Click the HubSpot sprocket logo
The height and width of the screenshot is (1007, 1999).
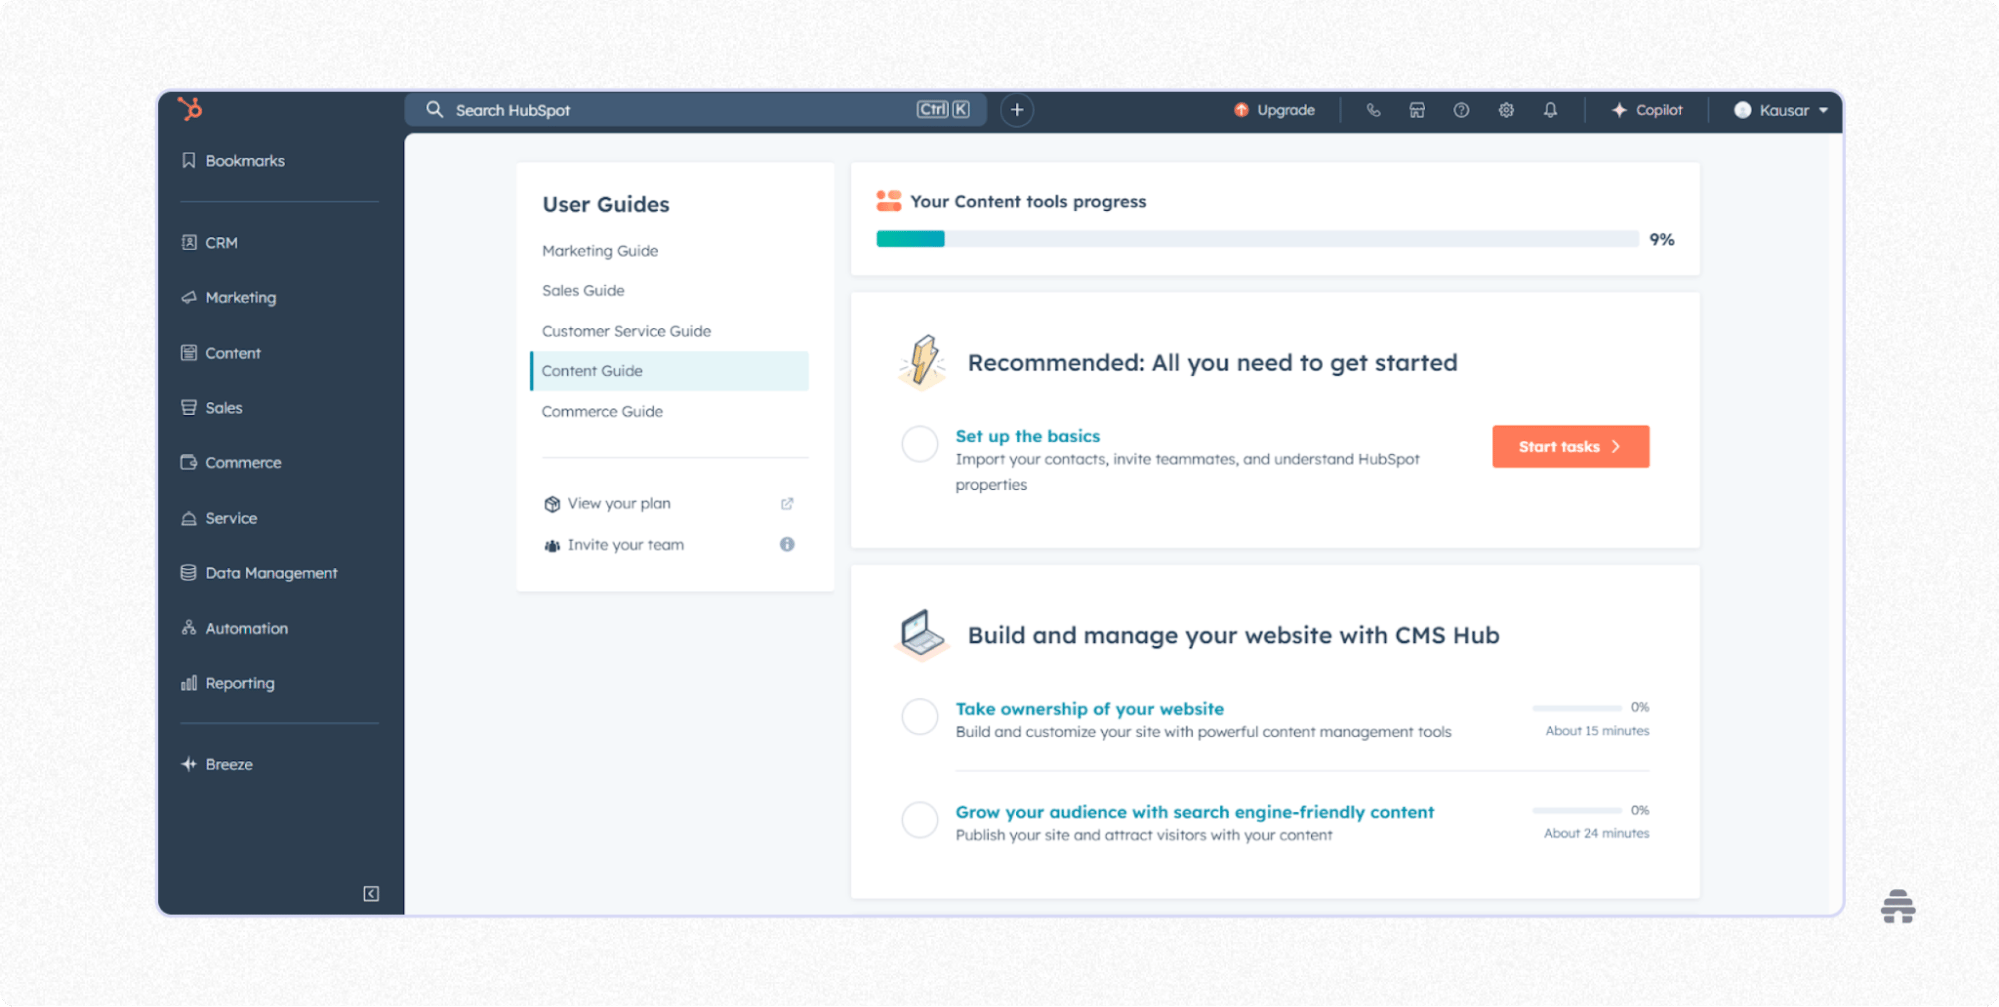click(x=190, y=109)
